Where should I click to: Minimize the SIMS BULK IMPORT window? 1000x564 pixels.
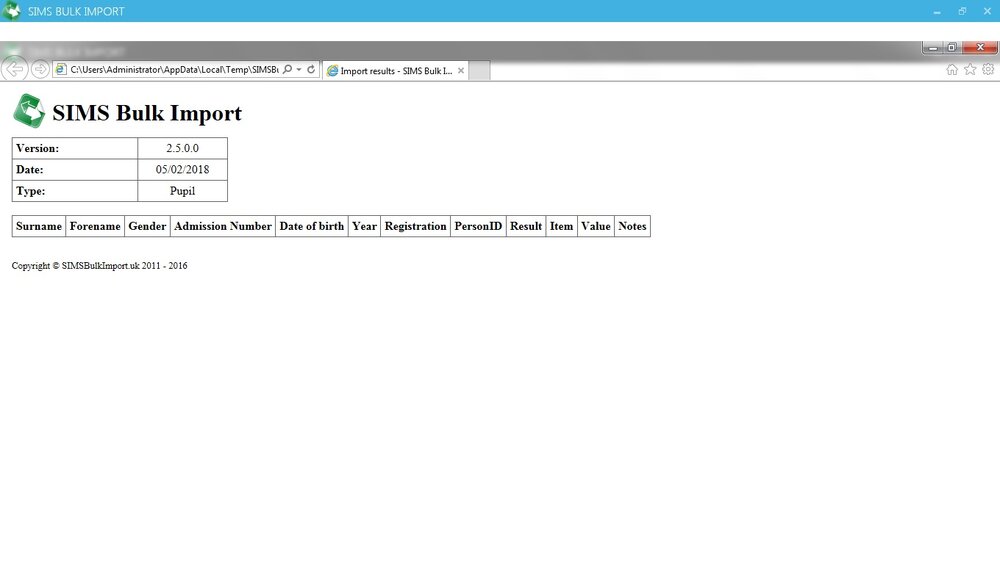pos(937,11)
